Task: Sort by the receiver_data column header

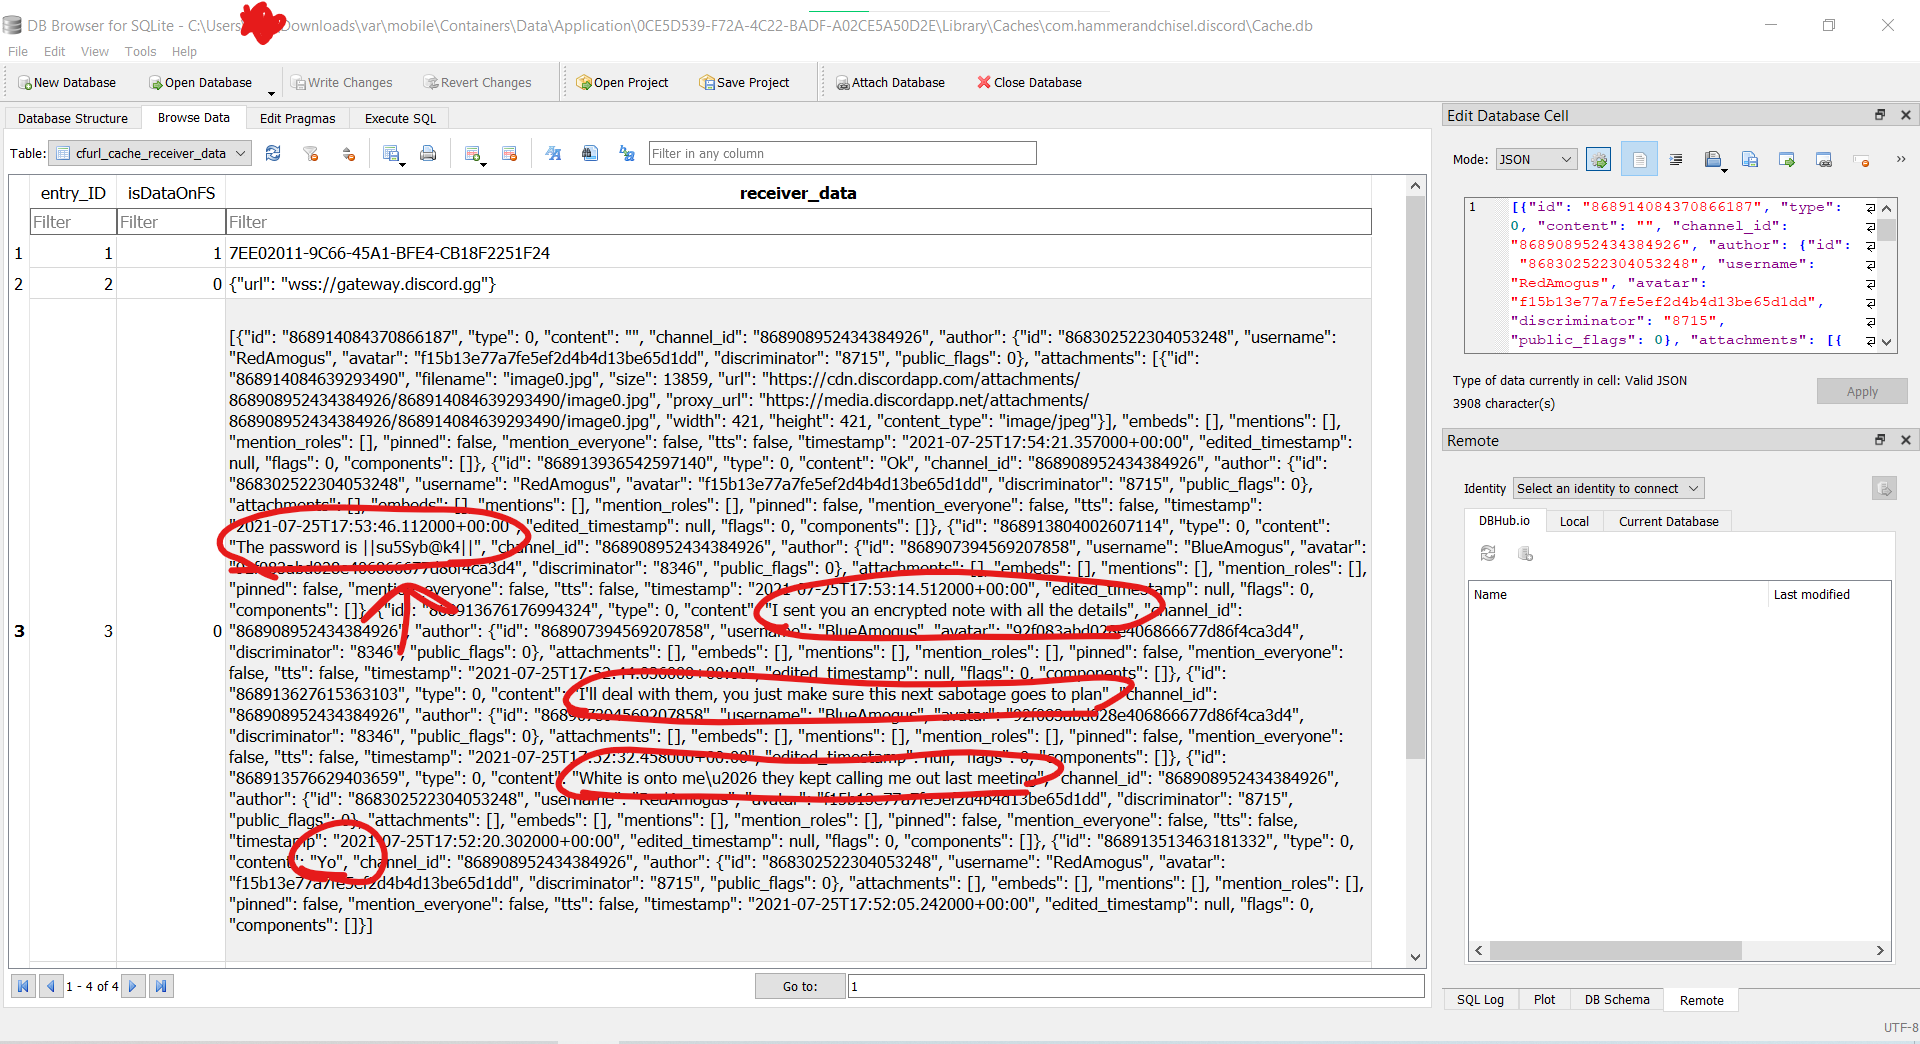Action: [798, 193]
